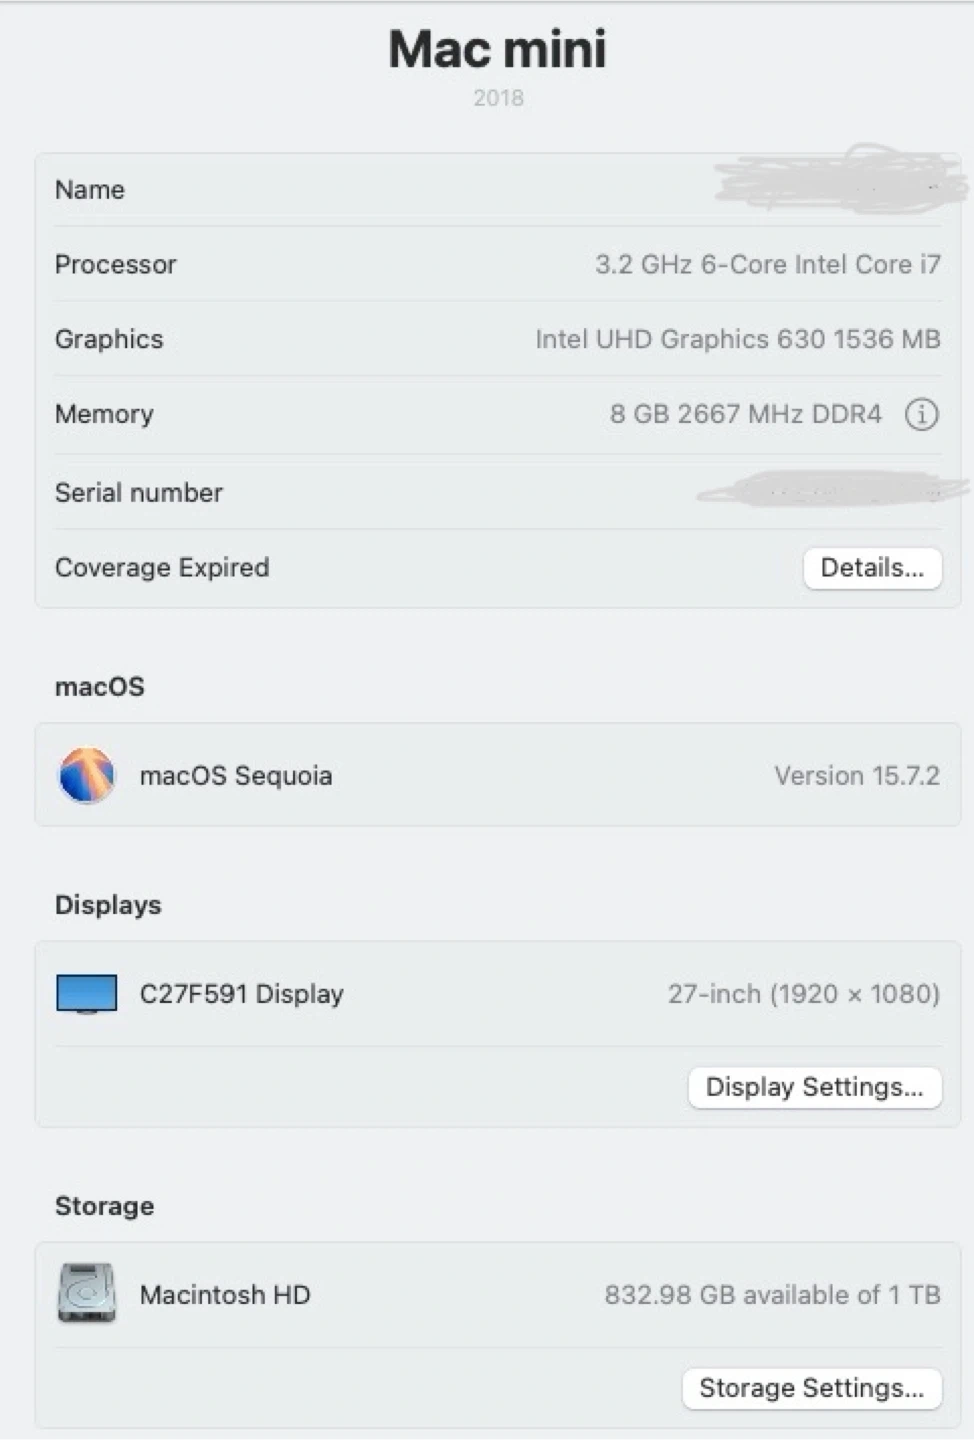Click the C27F591 Display label

242,994
